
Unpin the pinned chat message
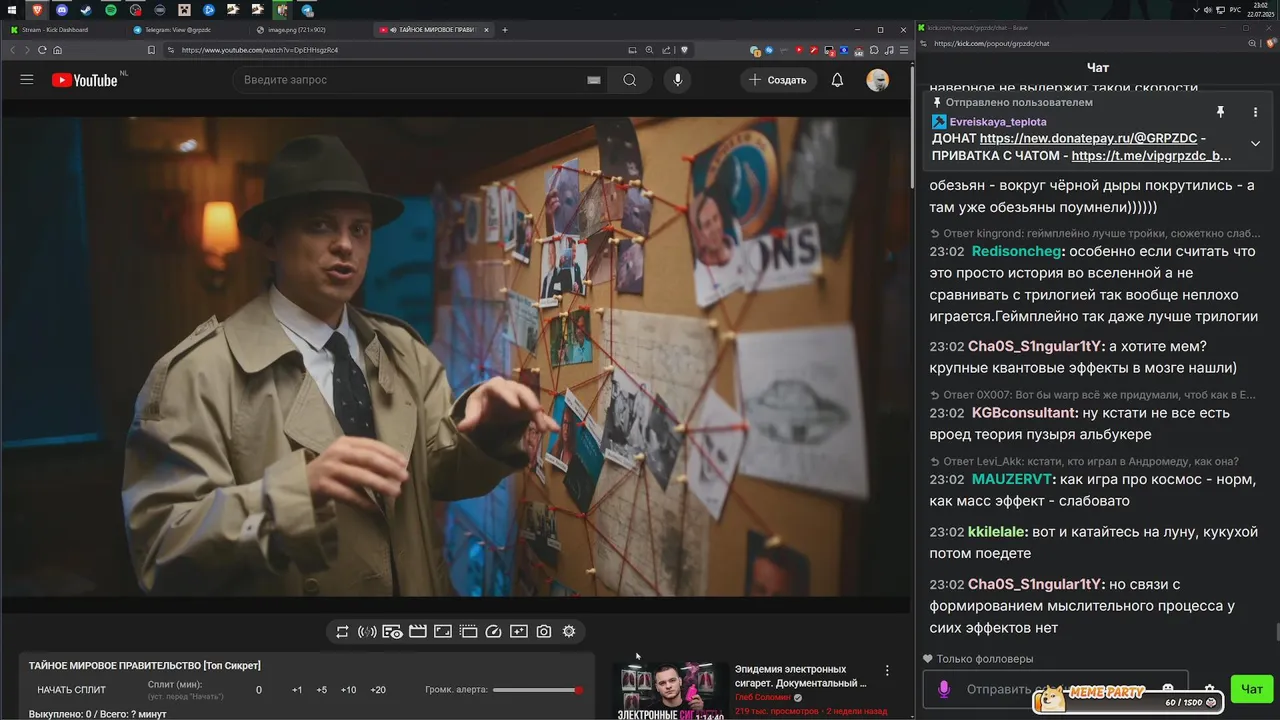pyautogui.click(x=1220, y=112)
